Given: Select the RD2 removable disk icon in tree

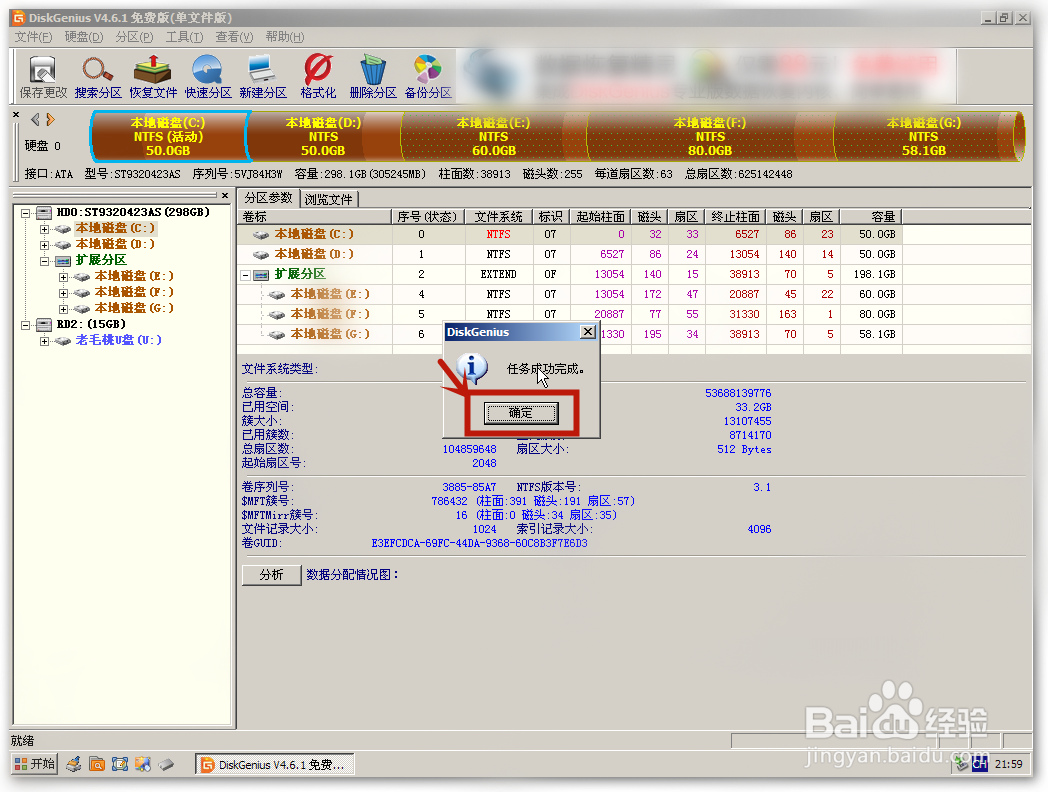Looking at the screenshot, I should 44,324.
